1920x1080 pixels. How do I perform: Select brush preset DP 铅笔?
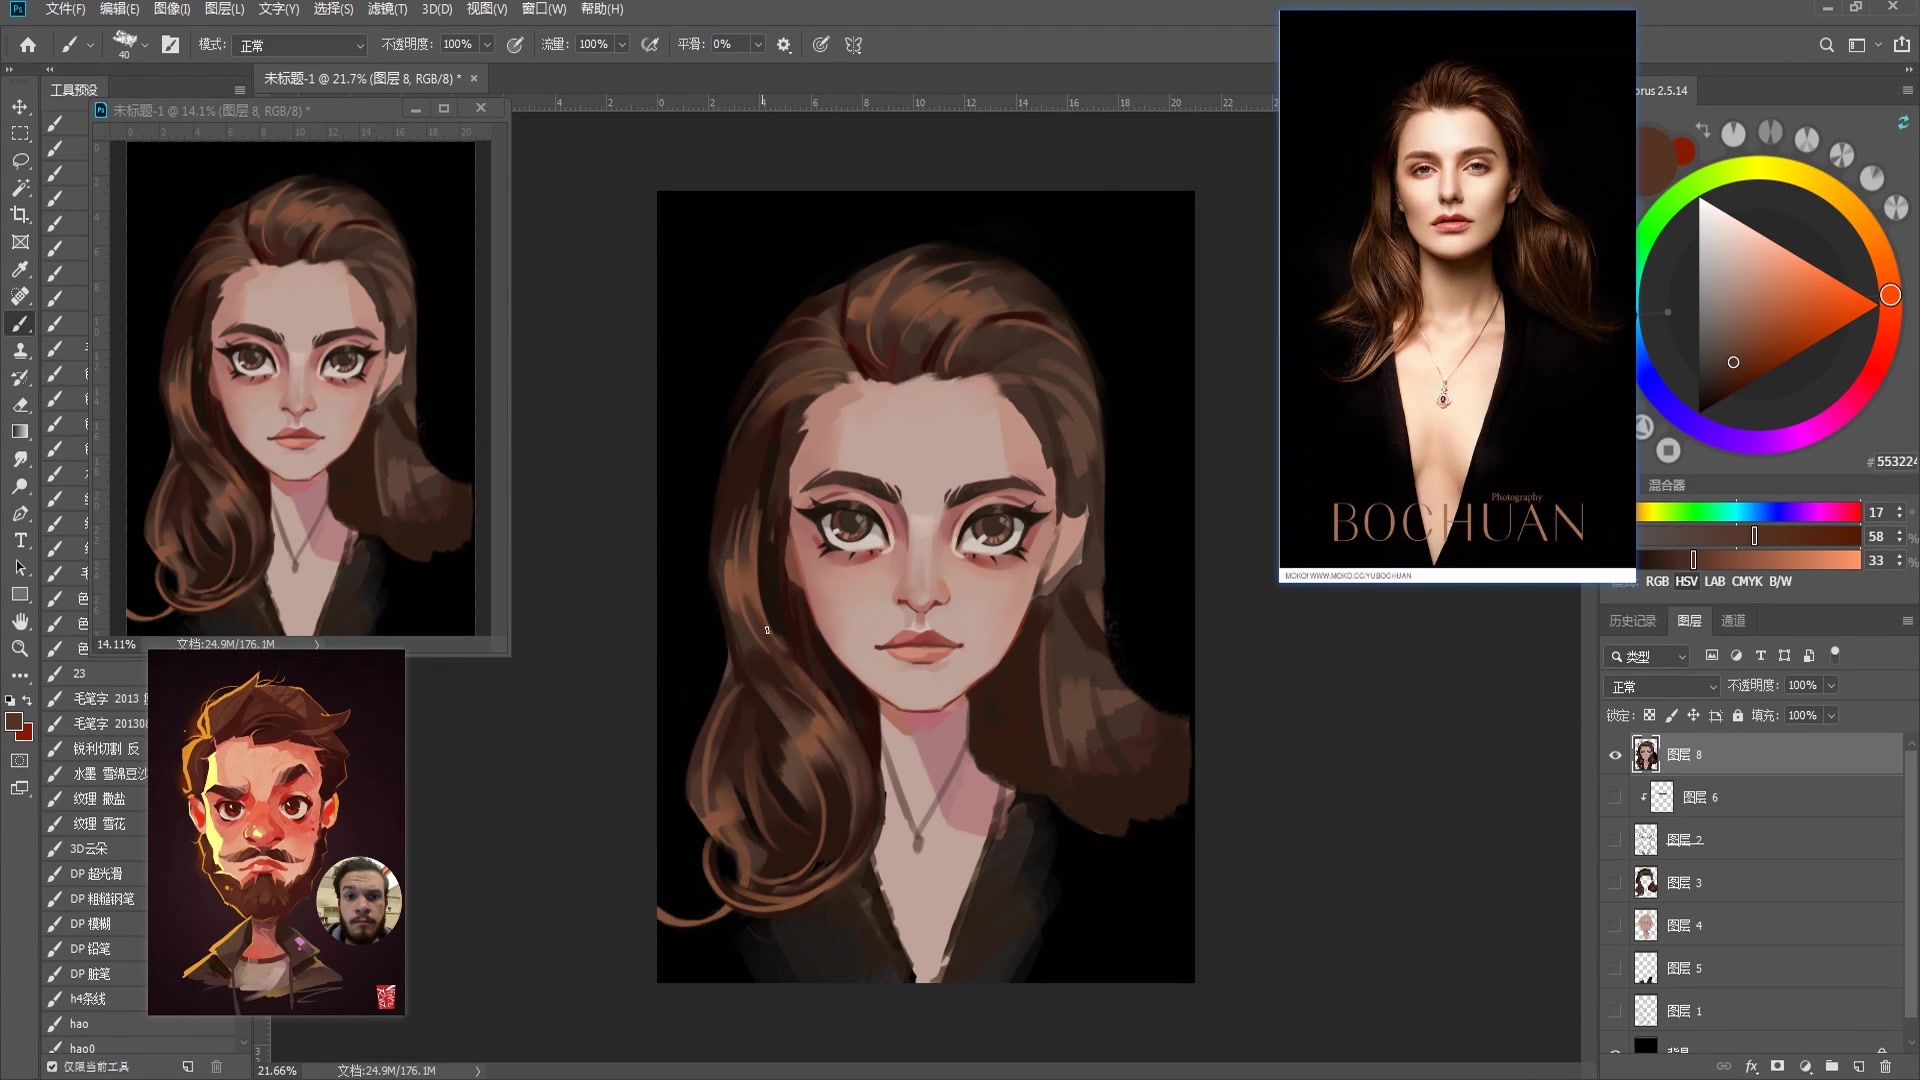pyautogui.click(x=96, y=949)
